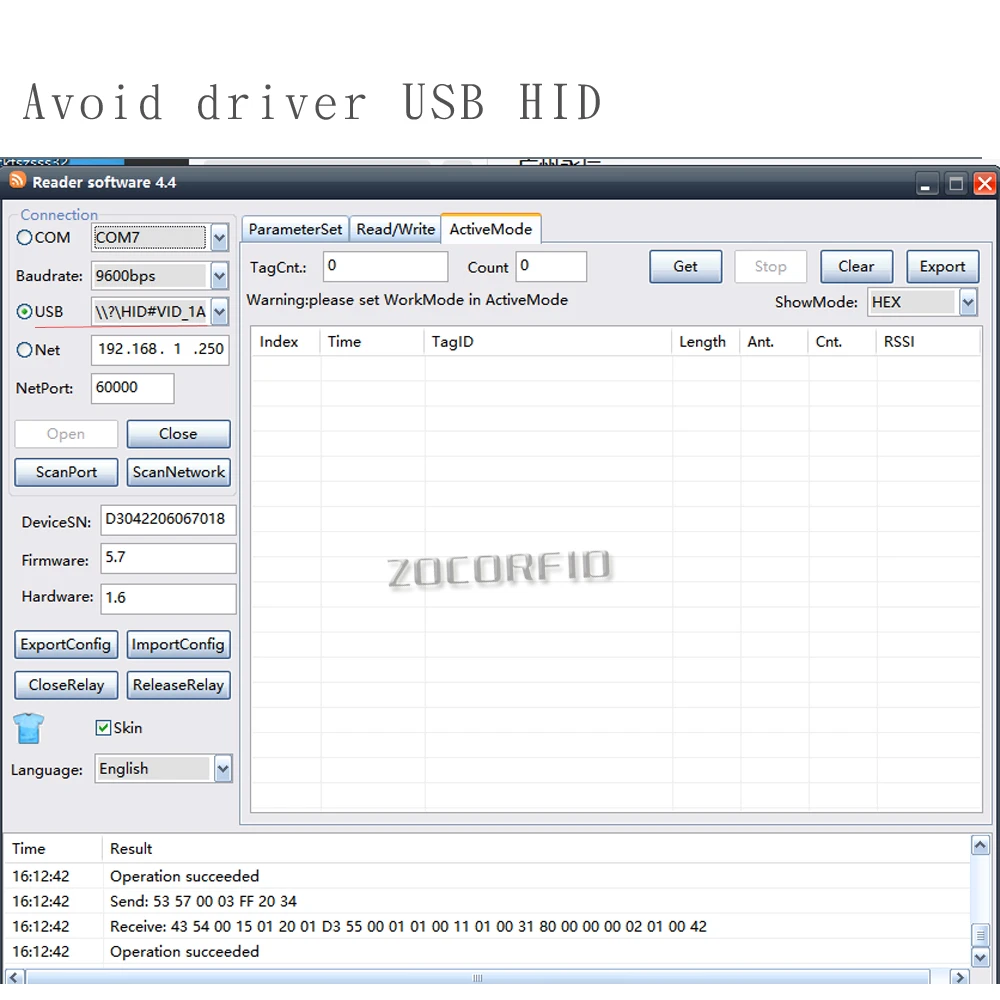Click the ReleaseRelay button

(178, 685)
